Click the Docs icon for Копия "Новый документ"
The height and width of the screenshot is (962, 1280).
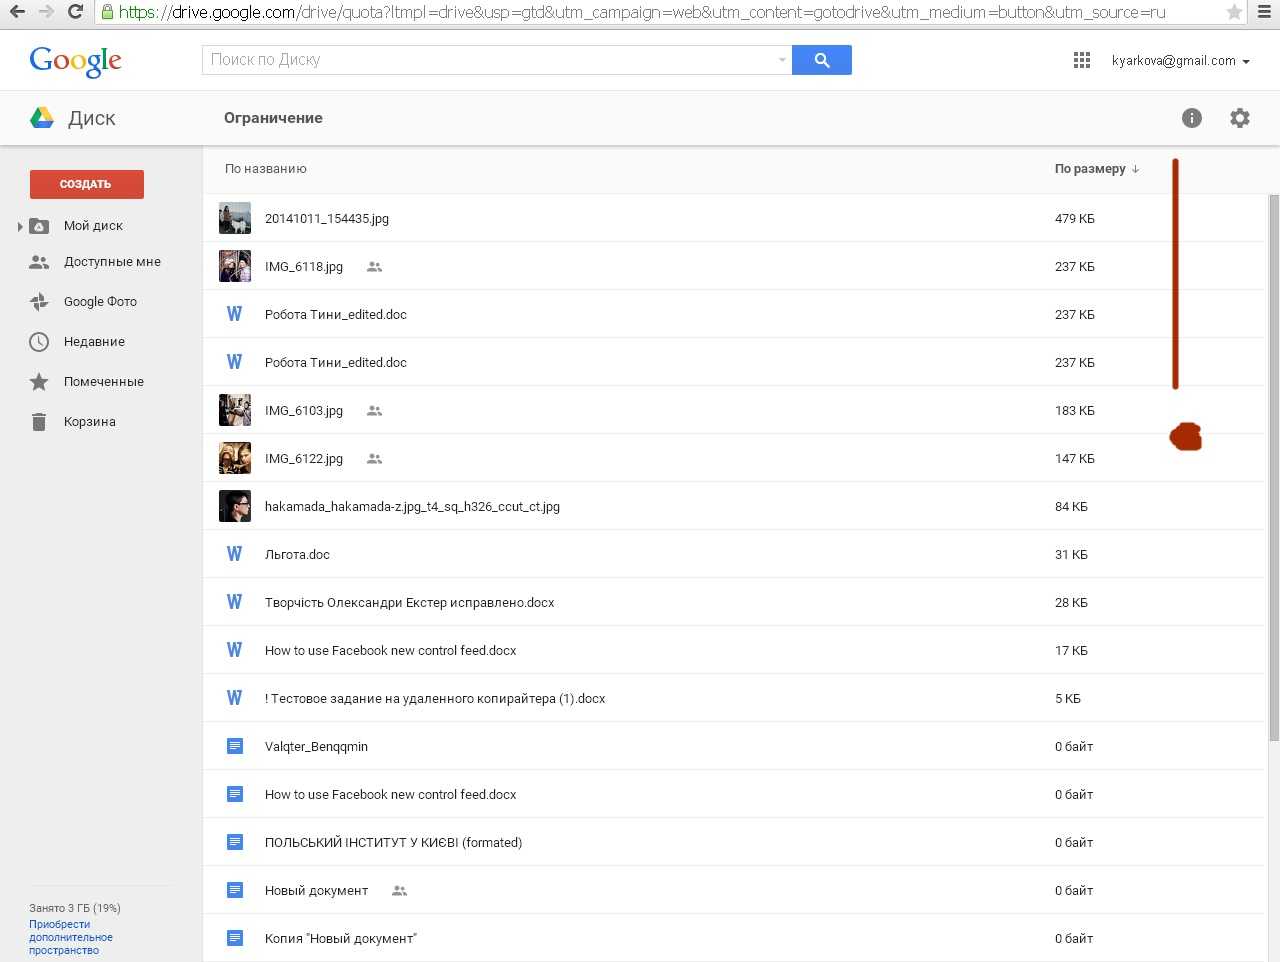(x=235, y=938)
